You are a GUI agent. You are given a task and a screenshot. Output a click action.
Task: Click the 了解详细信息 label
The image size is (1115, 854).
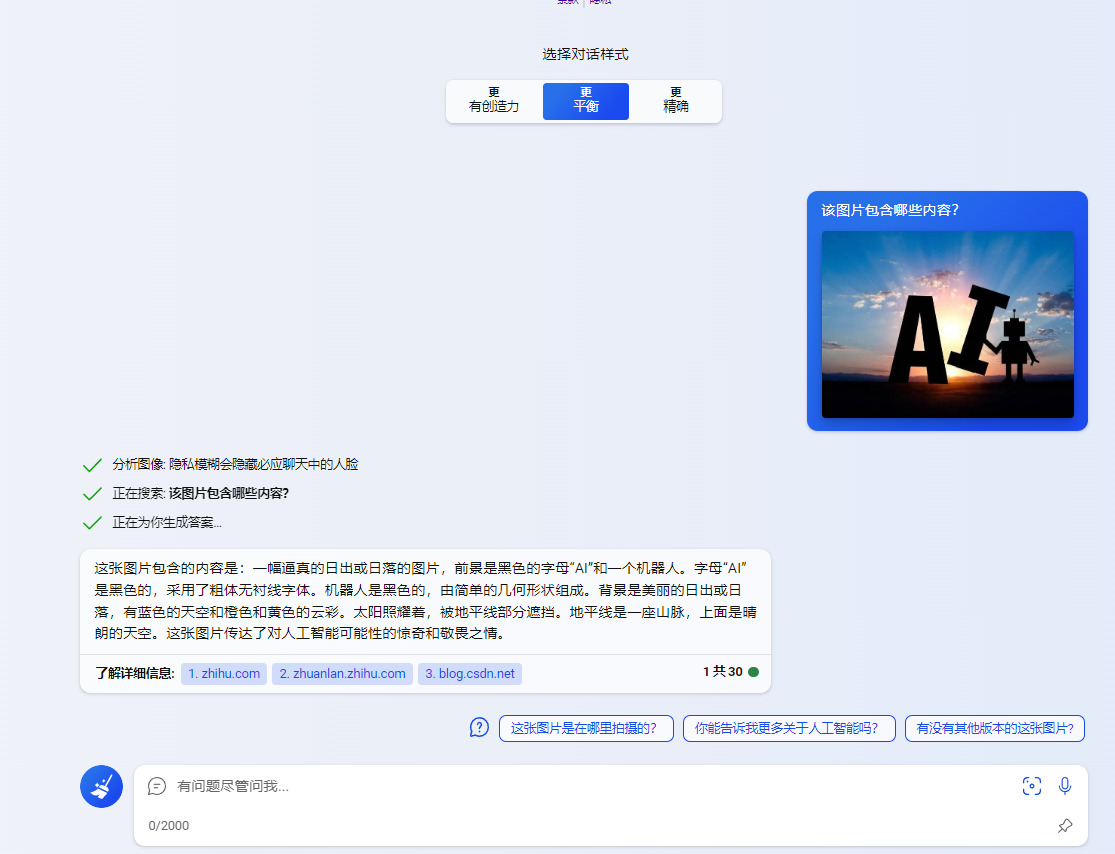135,673
